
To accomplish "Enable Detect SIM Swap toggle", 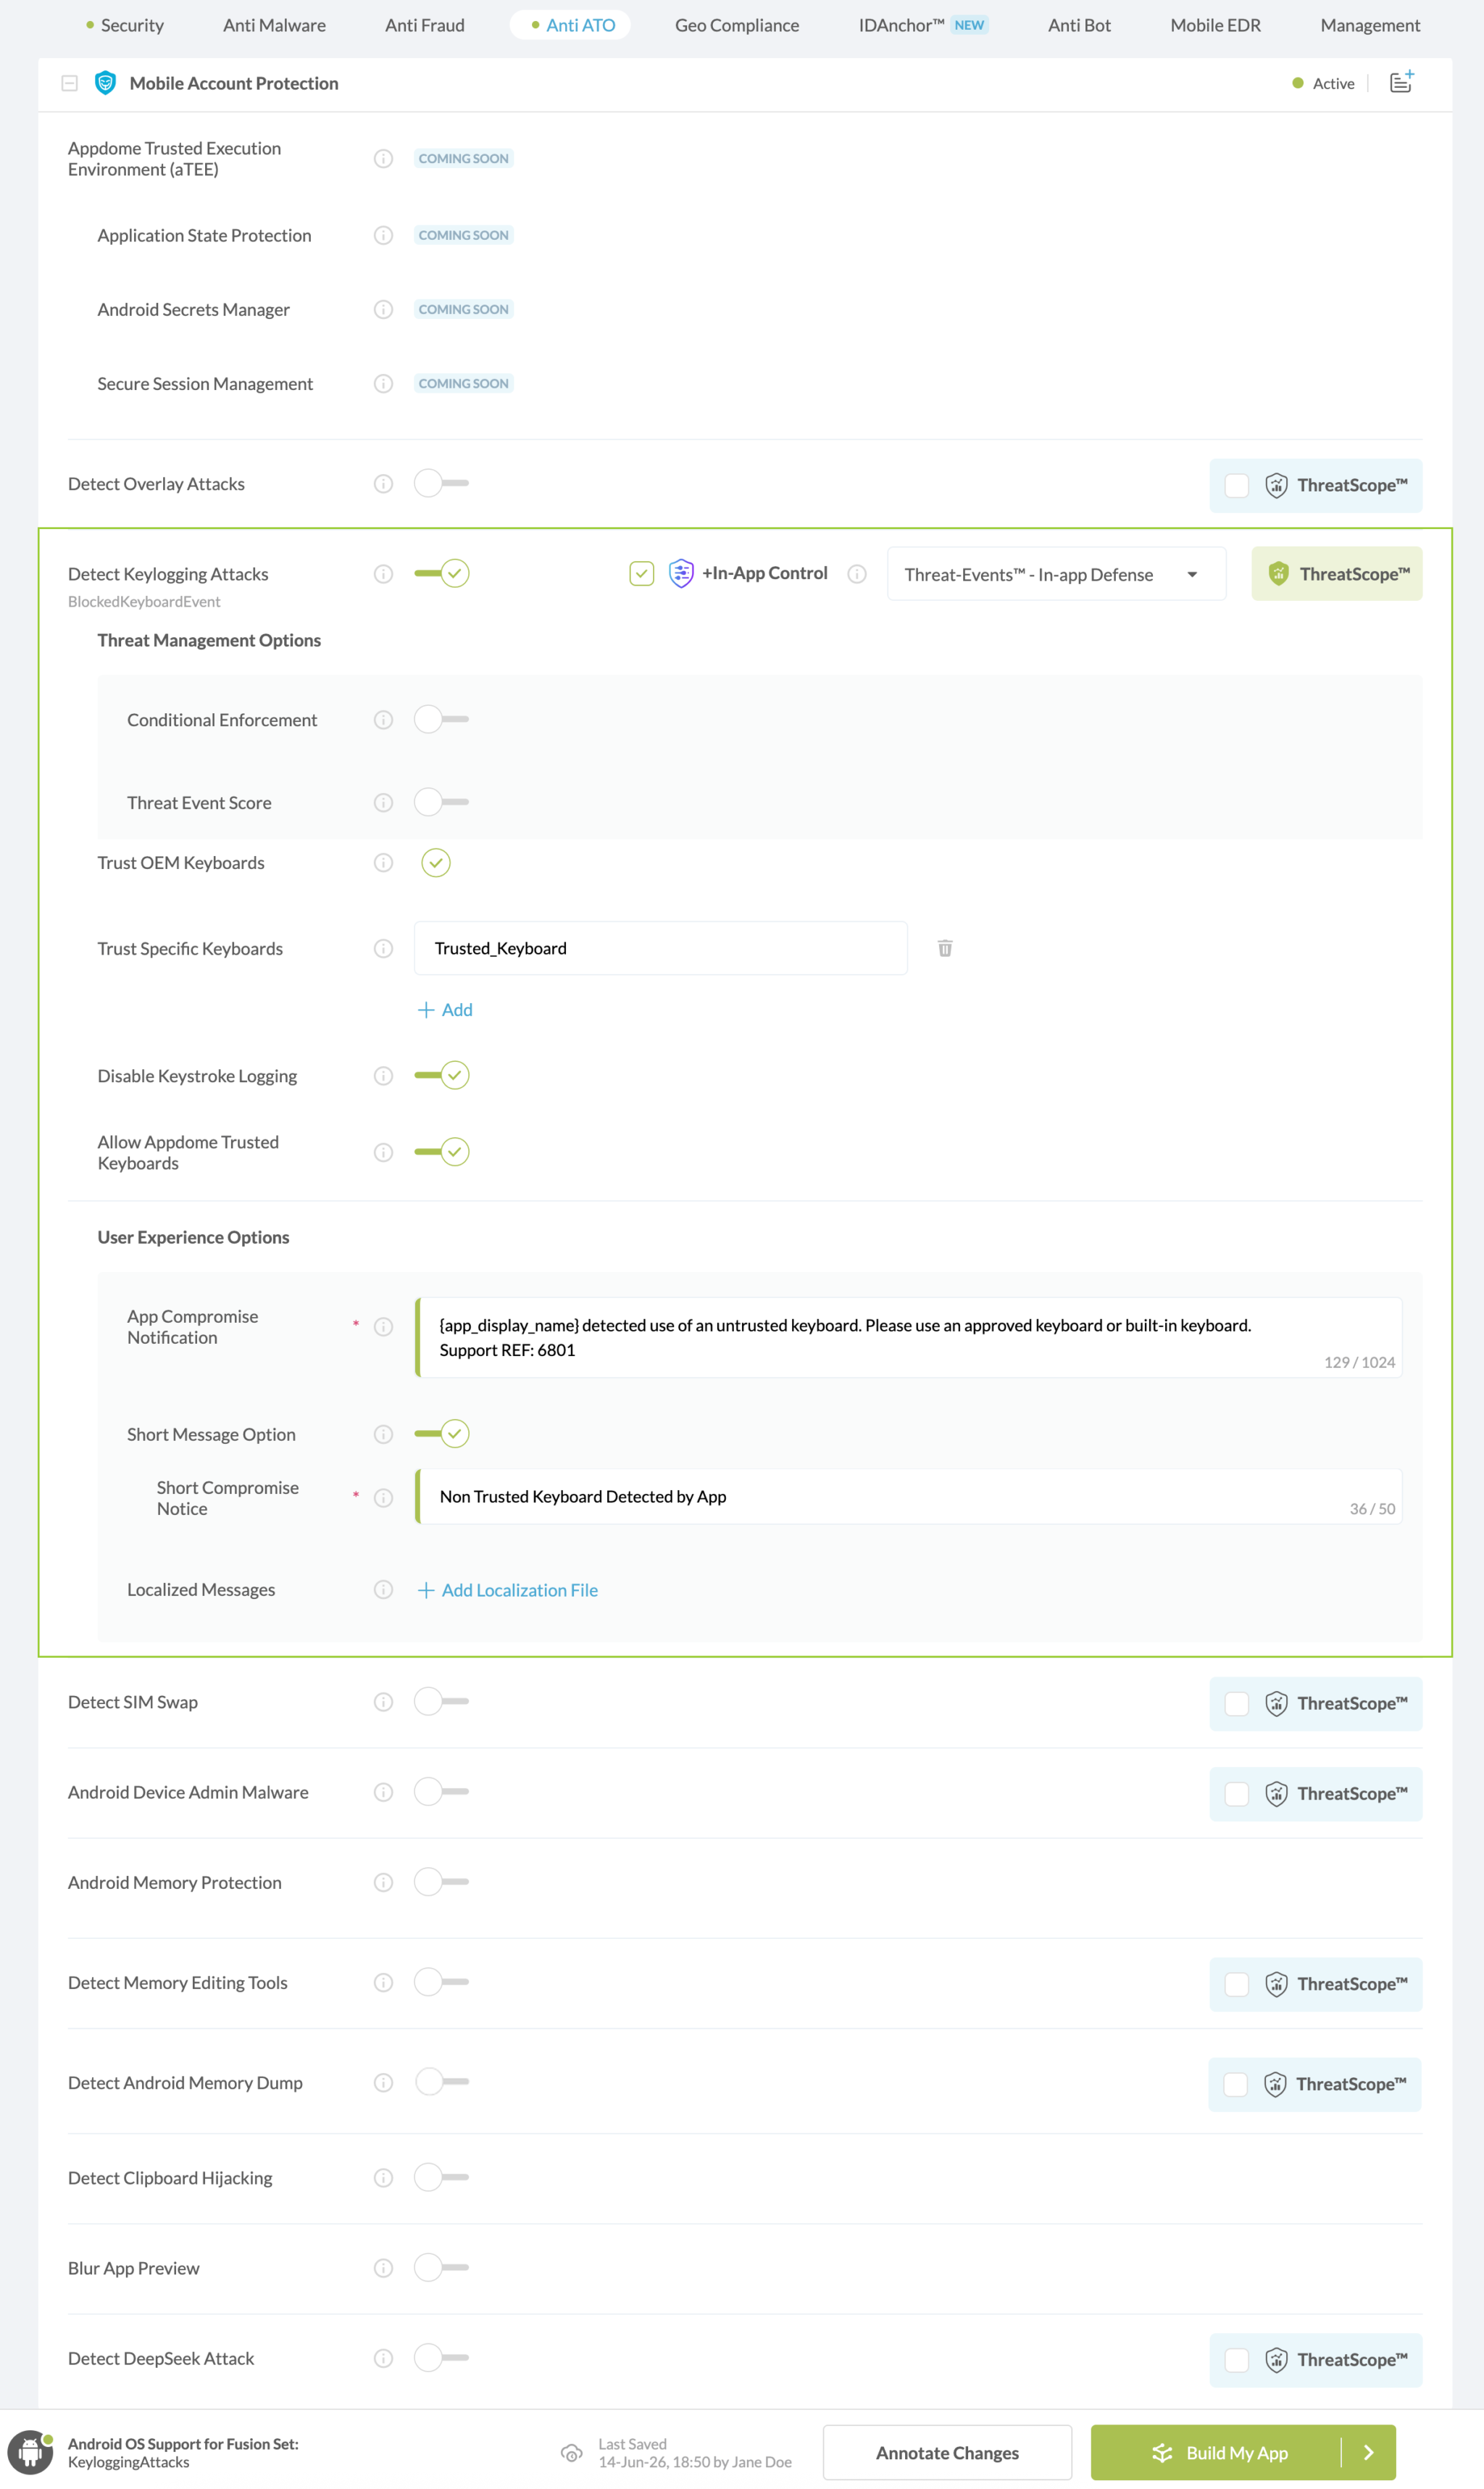I will coord(441,1701).
